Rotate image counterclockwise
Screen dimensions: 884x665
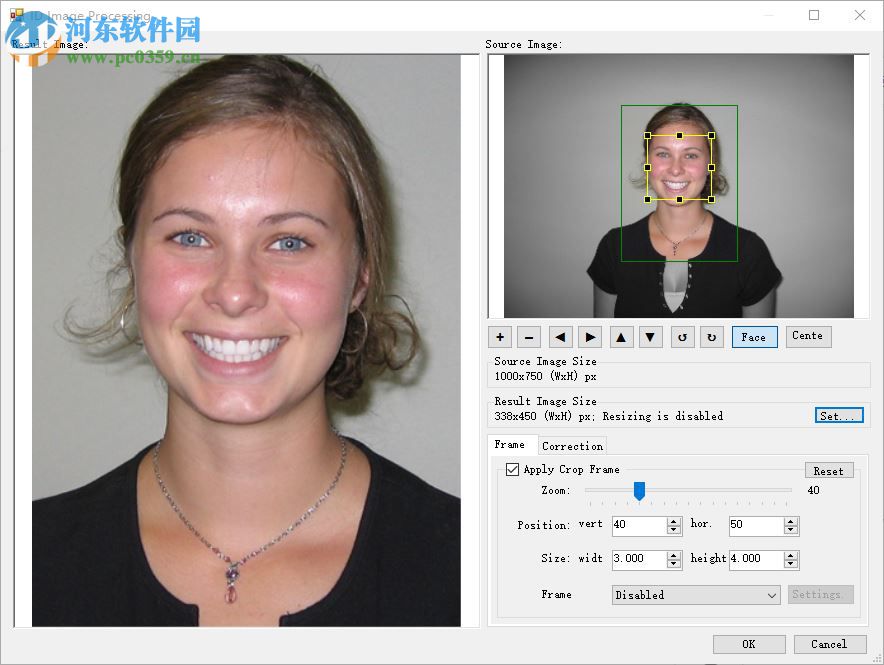tap(682, 337)
